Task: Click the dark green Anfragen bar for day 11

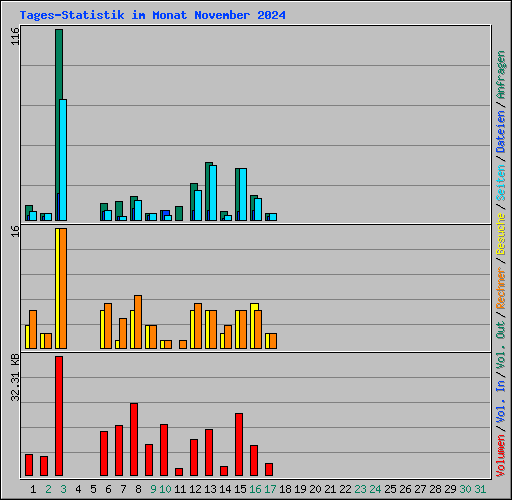Action: pyautogui.click(x=179, y=213)
